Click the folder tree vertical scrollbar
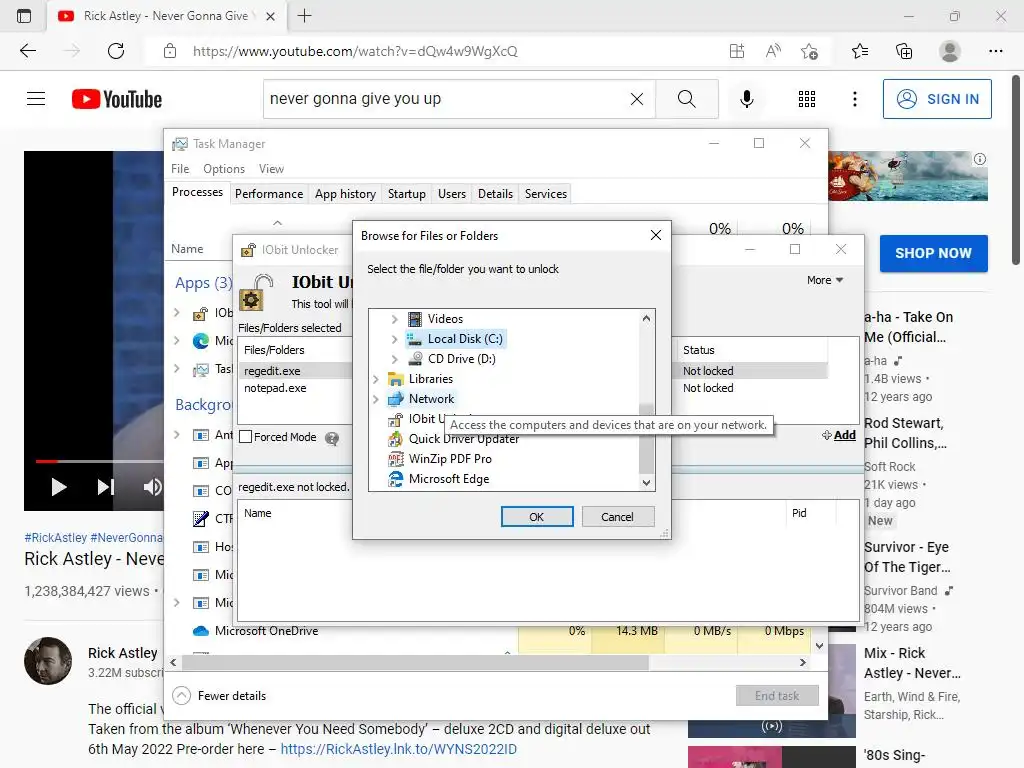This screenshot has height=768, width=1024. pyautogui.click(x=646, y=439)
